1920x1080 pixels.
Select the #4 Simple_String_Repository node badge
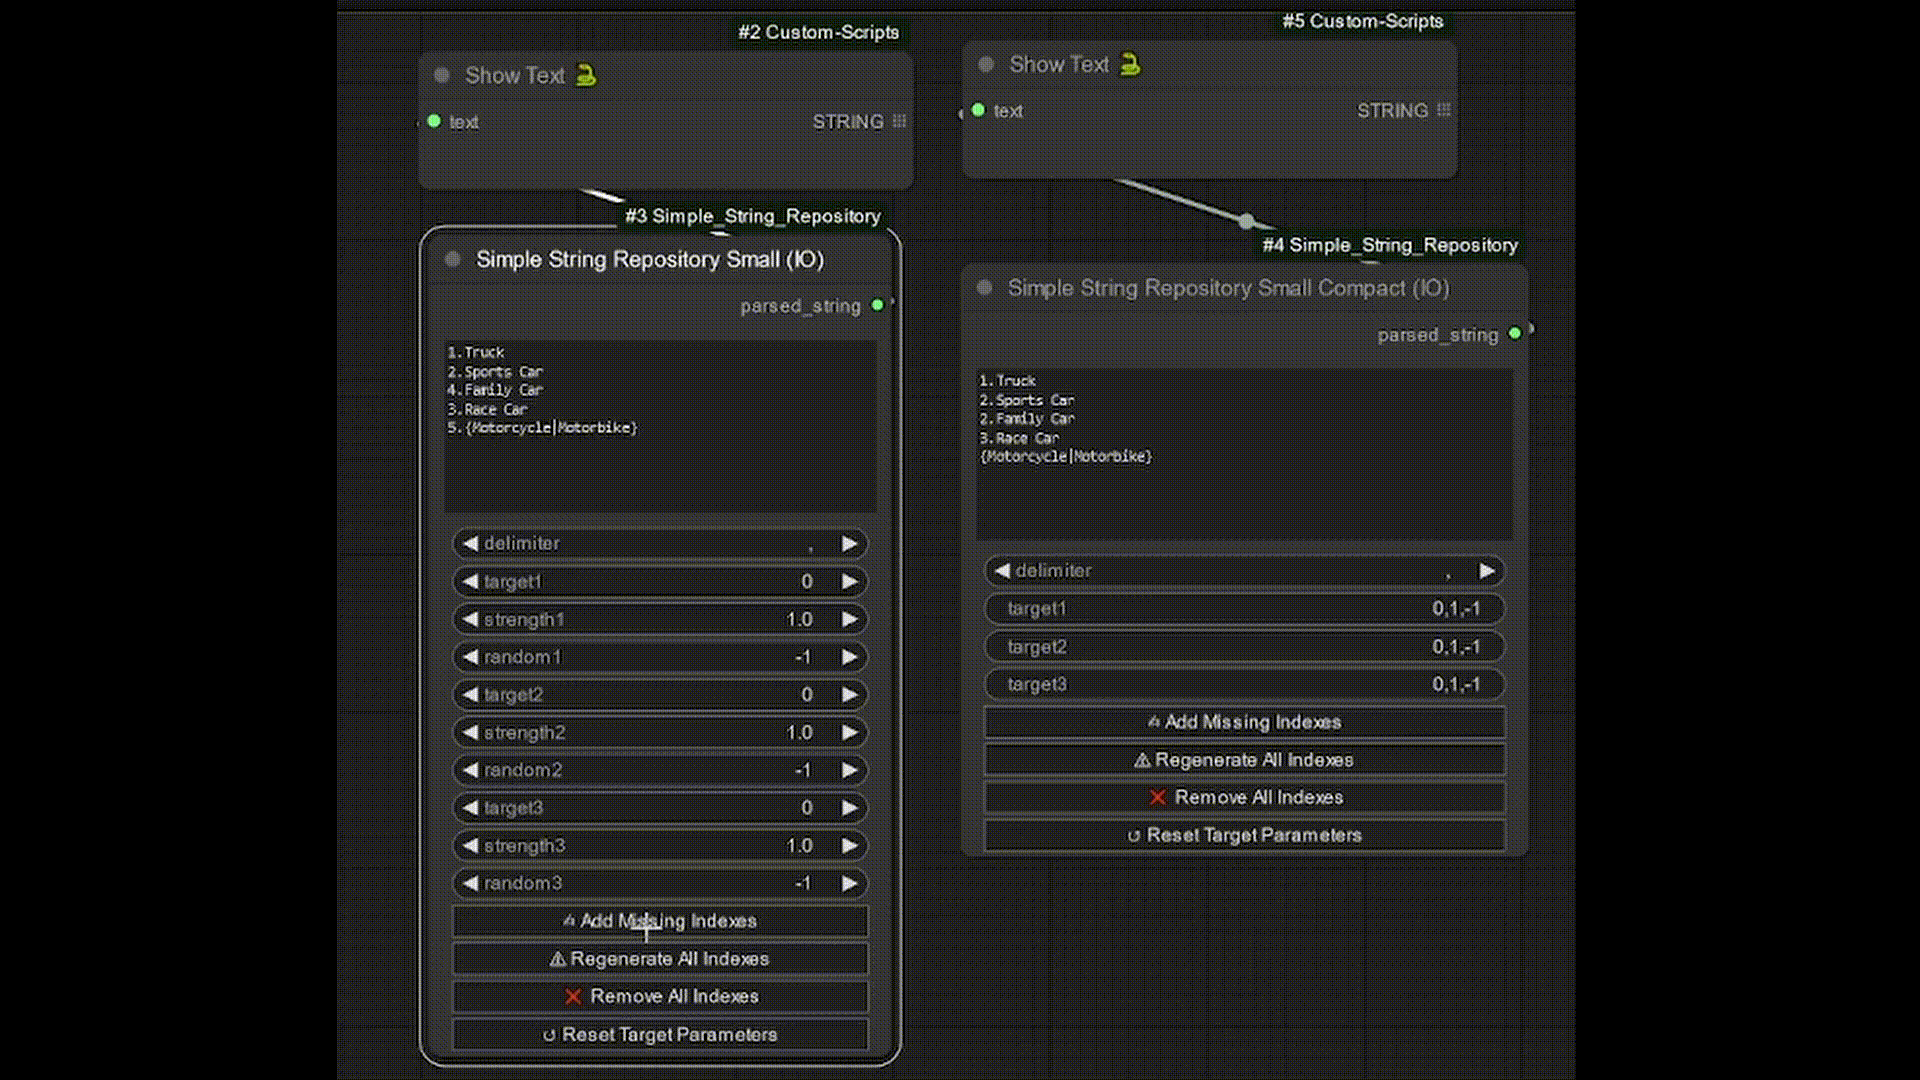point(1389,245)
